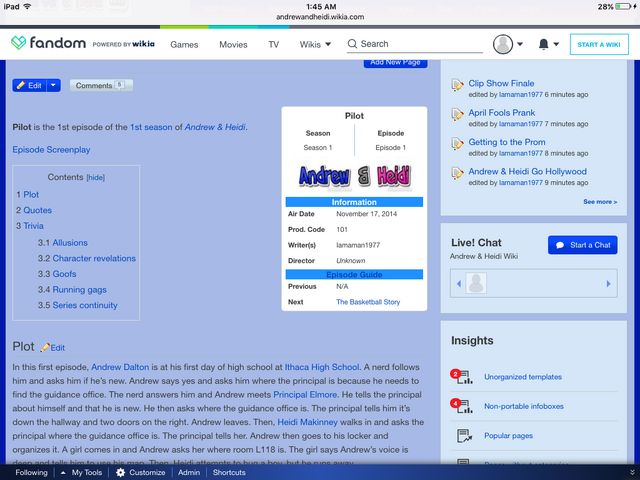Open the notifications bell
This screenshot has height=480, width=640.
pos(543,44)
